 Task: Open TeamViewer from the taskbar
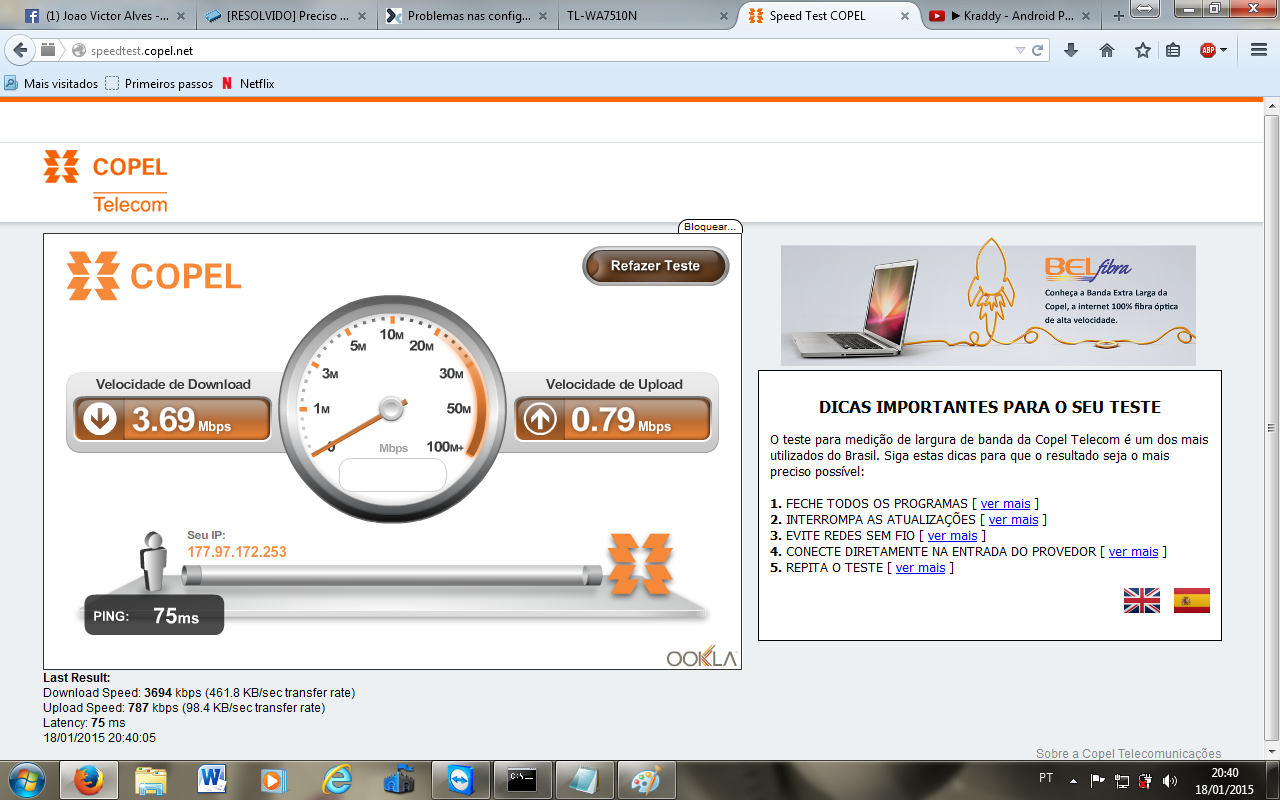click(461, 780)
